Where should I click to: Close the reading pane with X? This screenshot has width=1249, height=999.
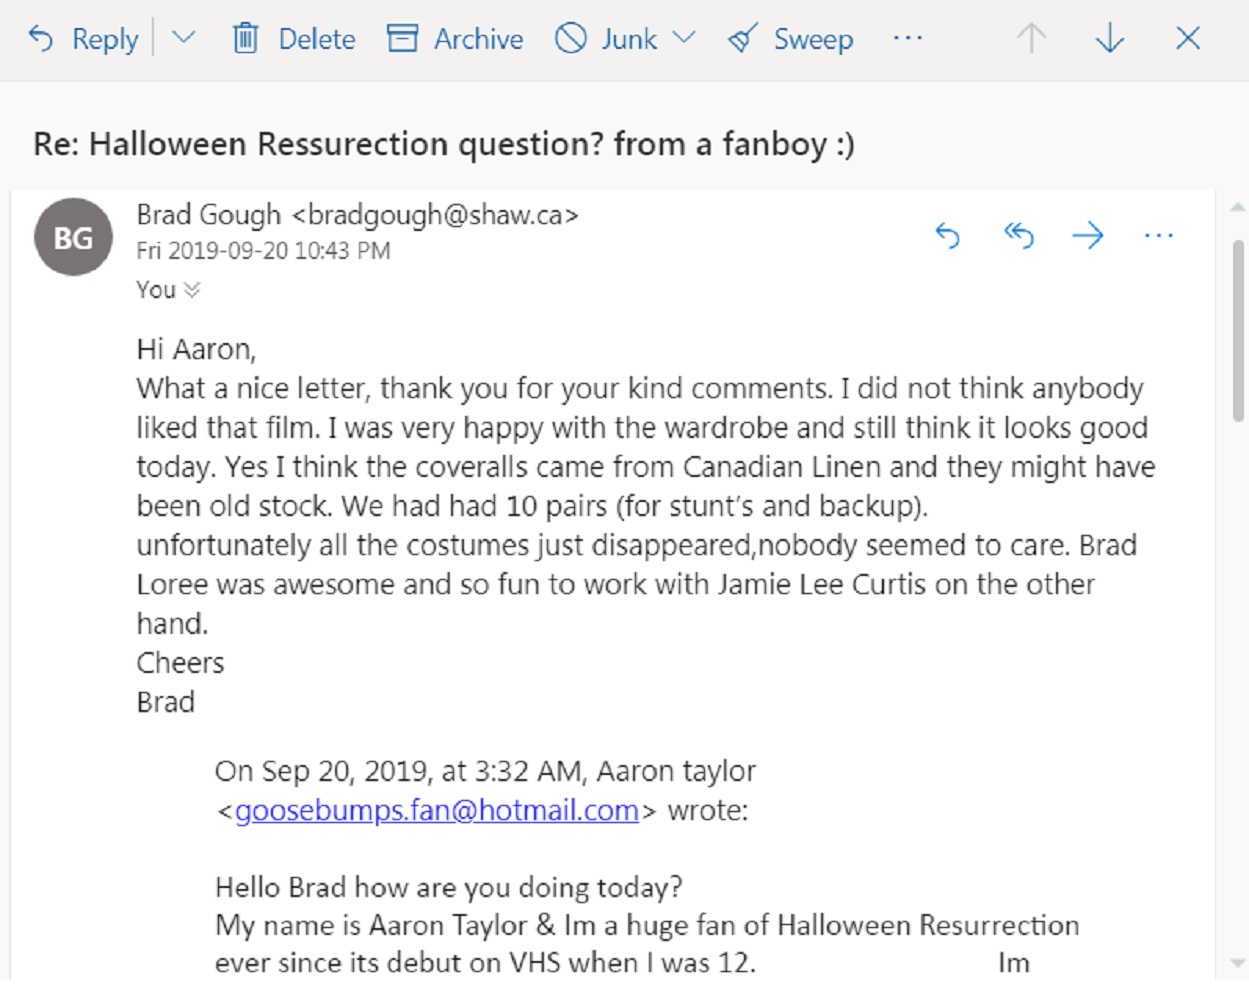1188,38
